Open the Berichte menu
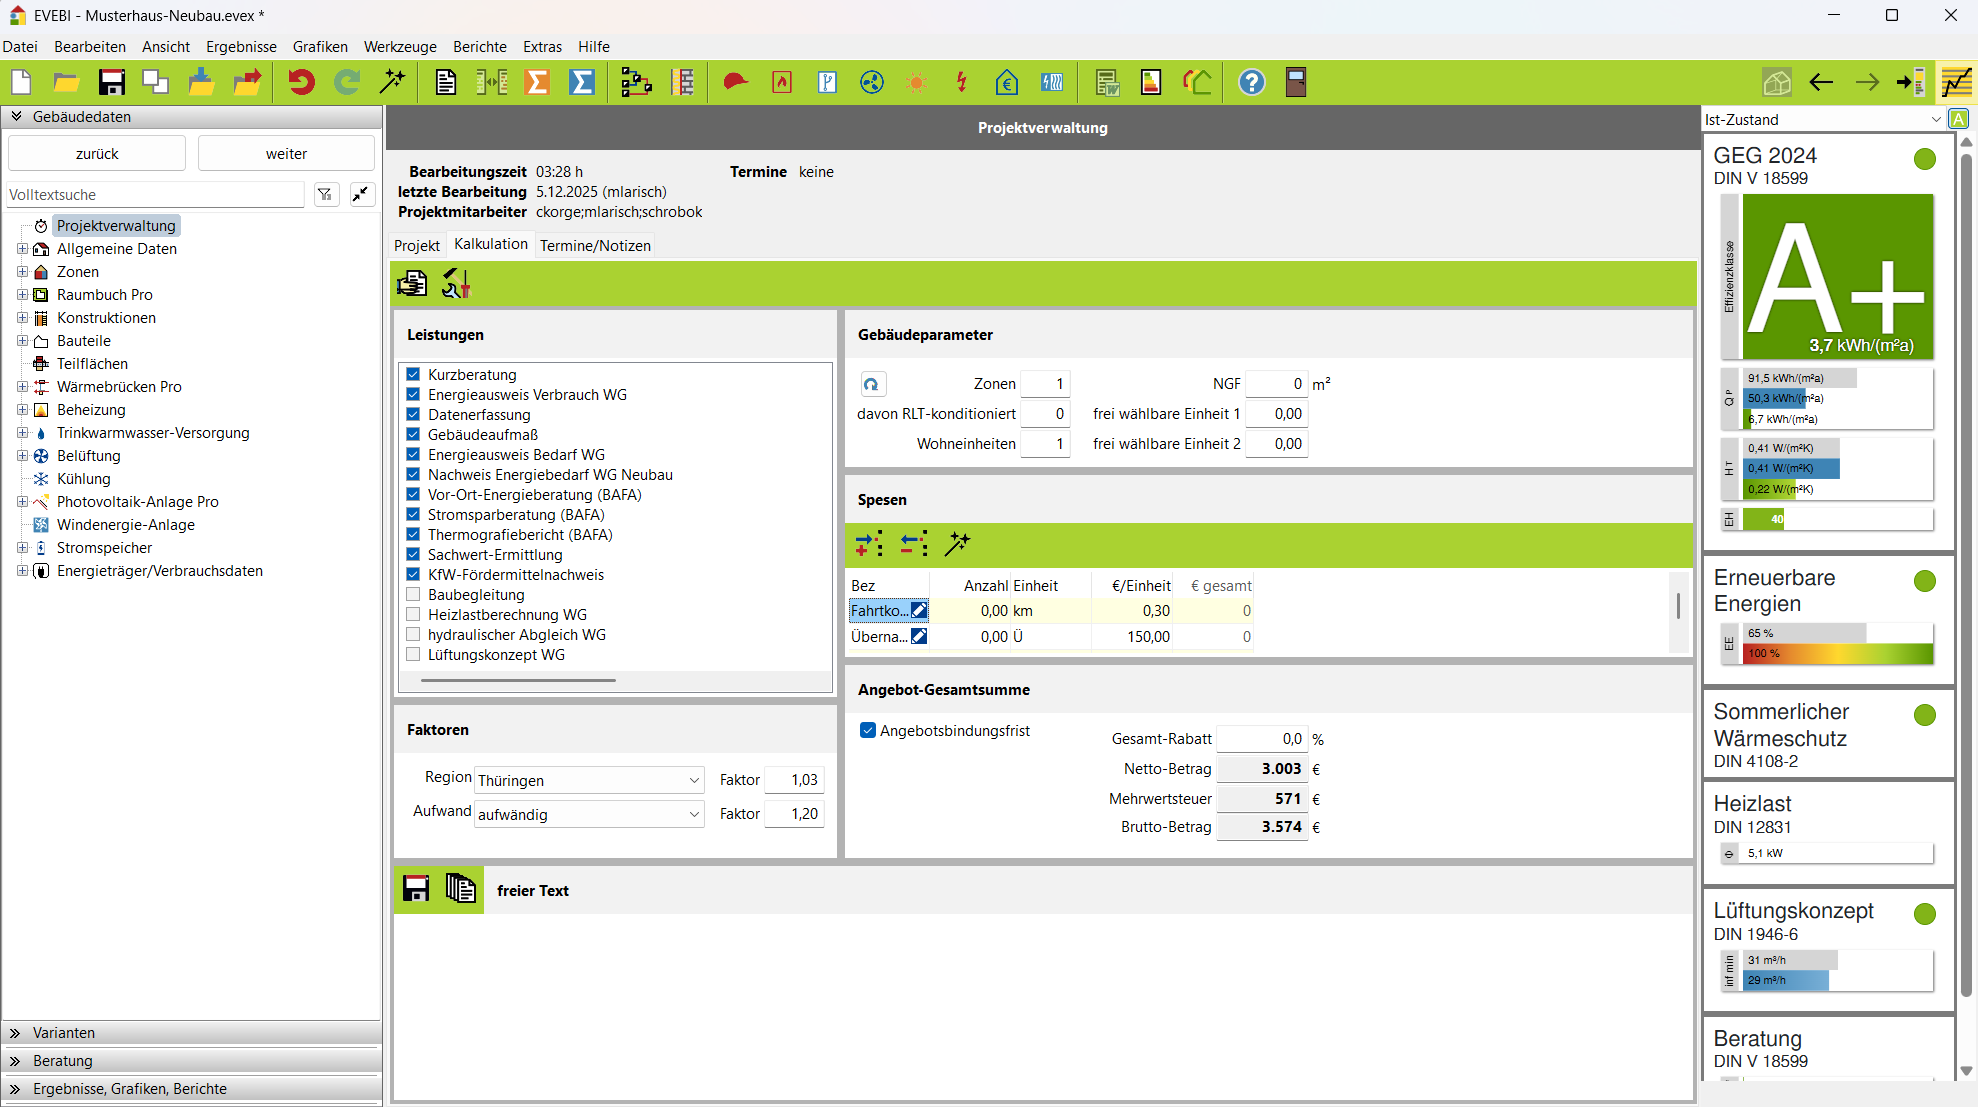The width and height of the screenshot is (1978, 1107). (x=479, y=46)
